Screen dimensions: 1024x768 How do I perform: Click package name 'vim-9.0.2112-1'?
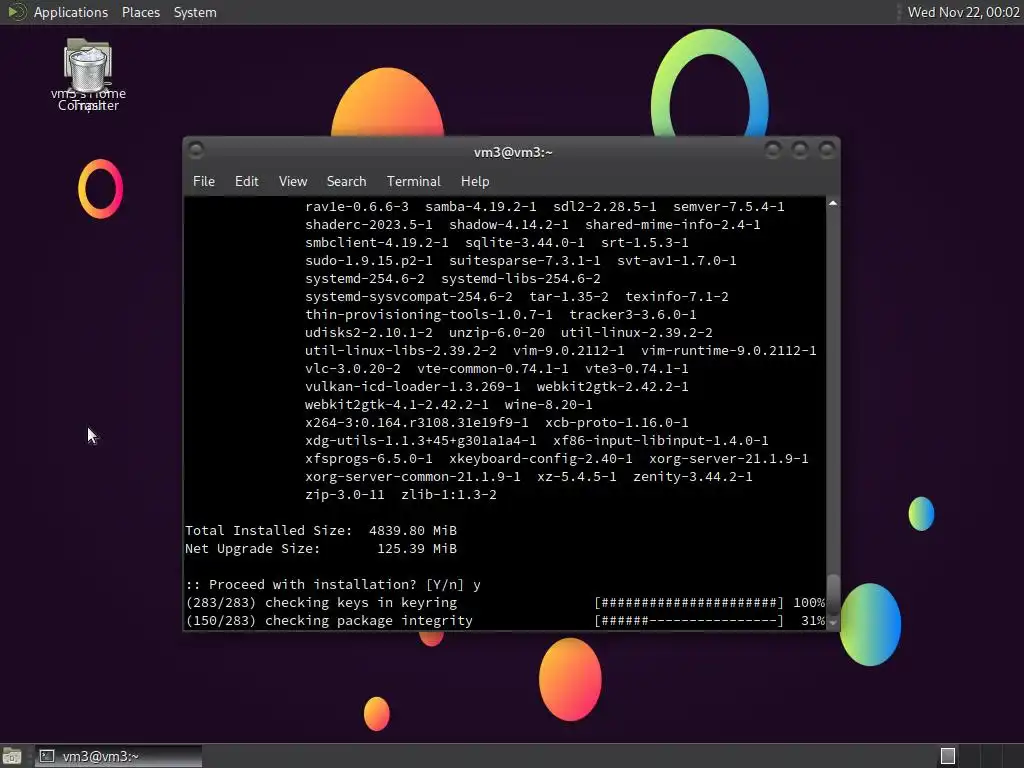point(569,351)
